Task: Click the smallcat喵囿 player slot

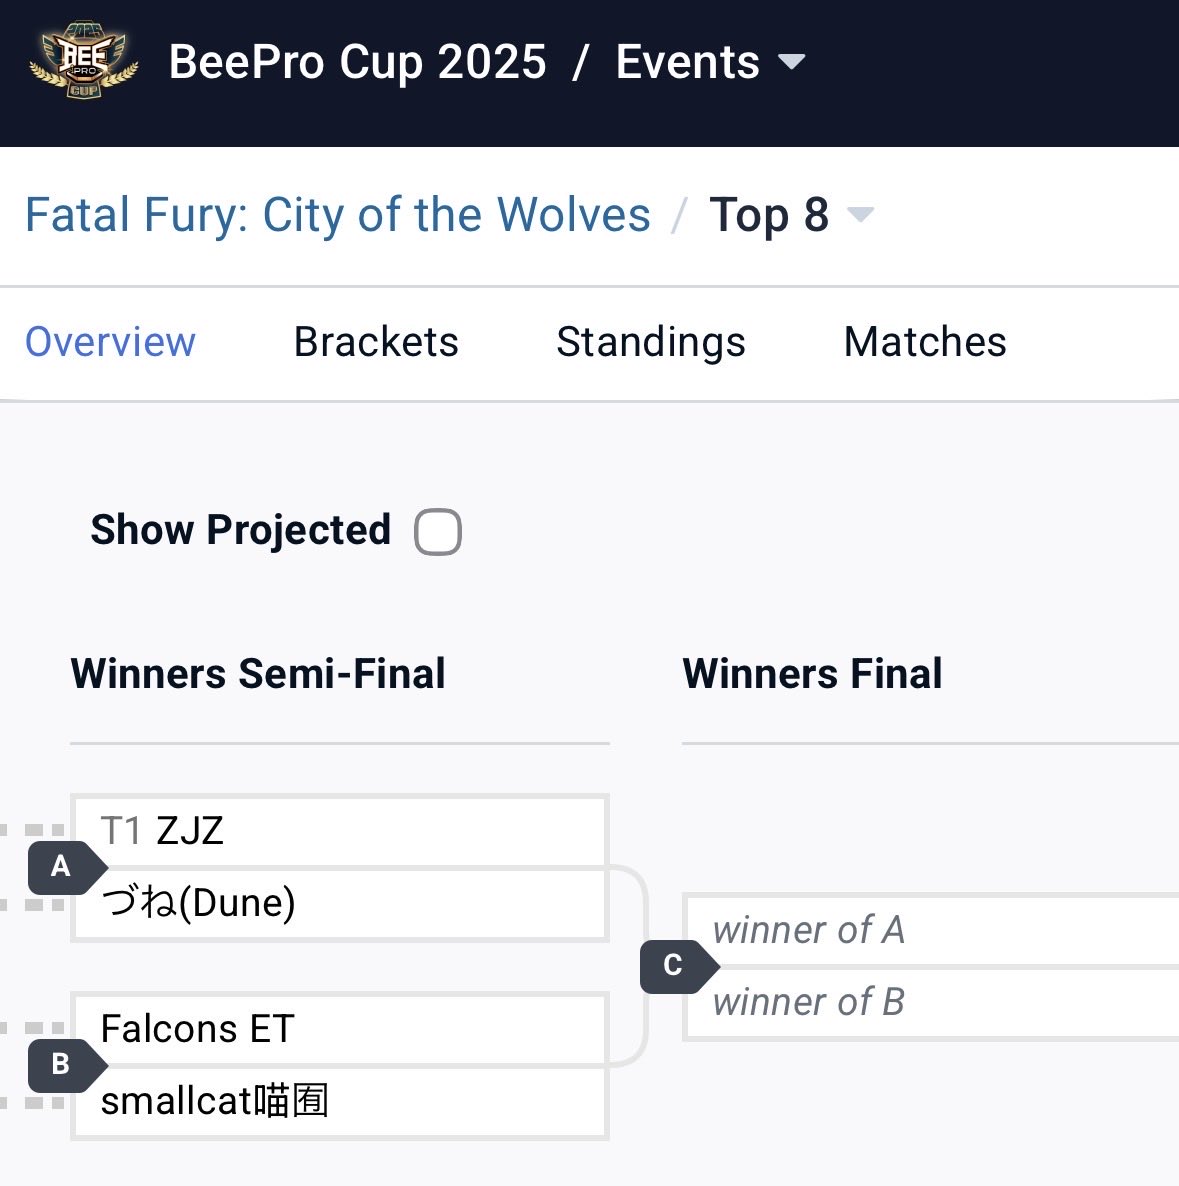Action: tap(340, 1101)
